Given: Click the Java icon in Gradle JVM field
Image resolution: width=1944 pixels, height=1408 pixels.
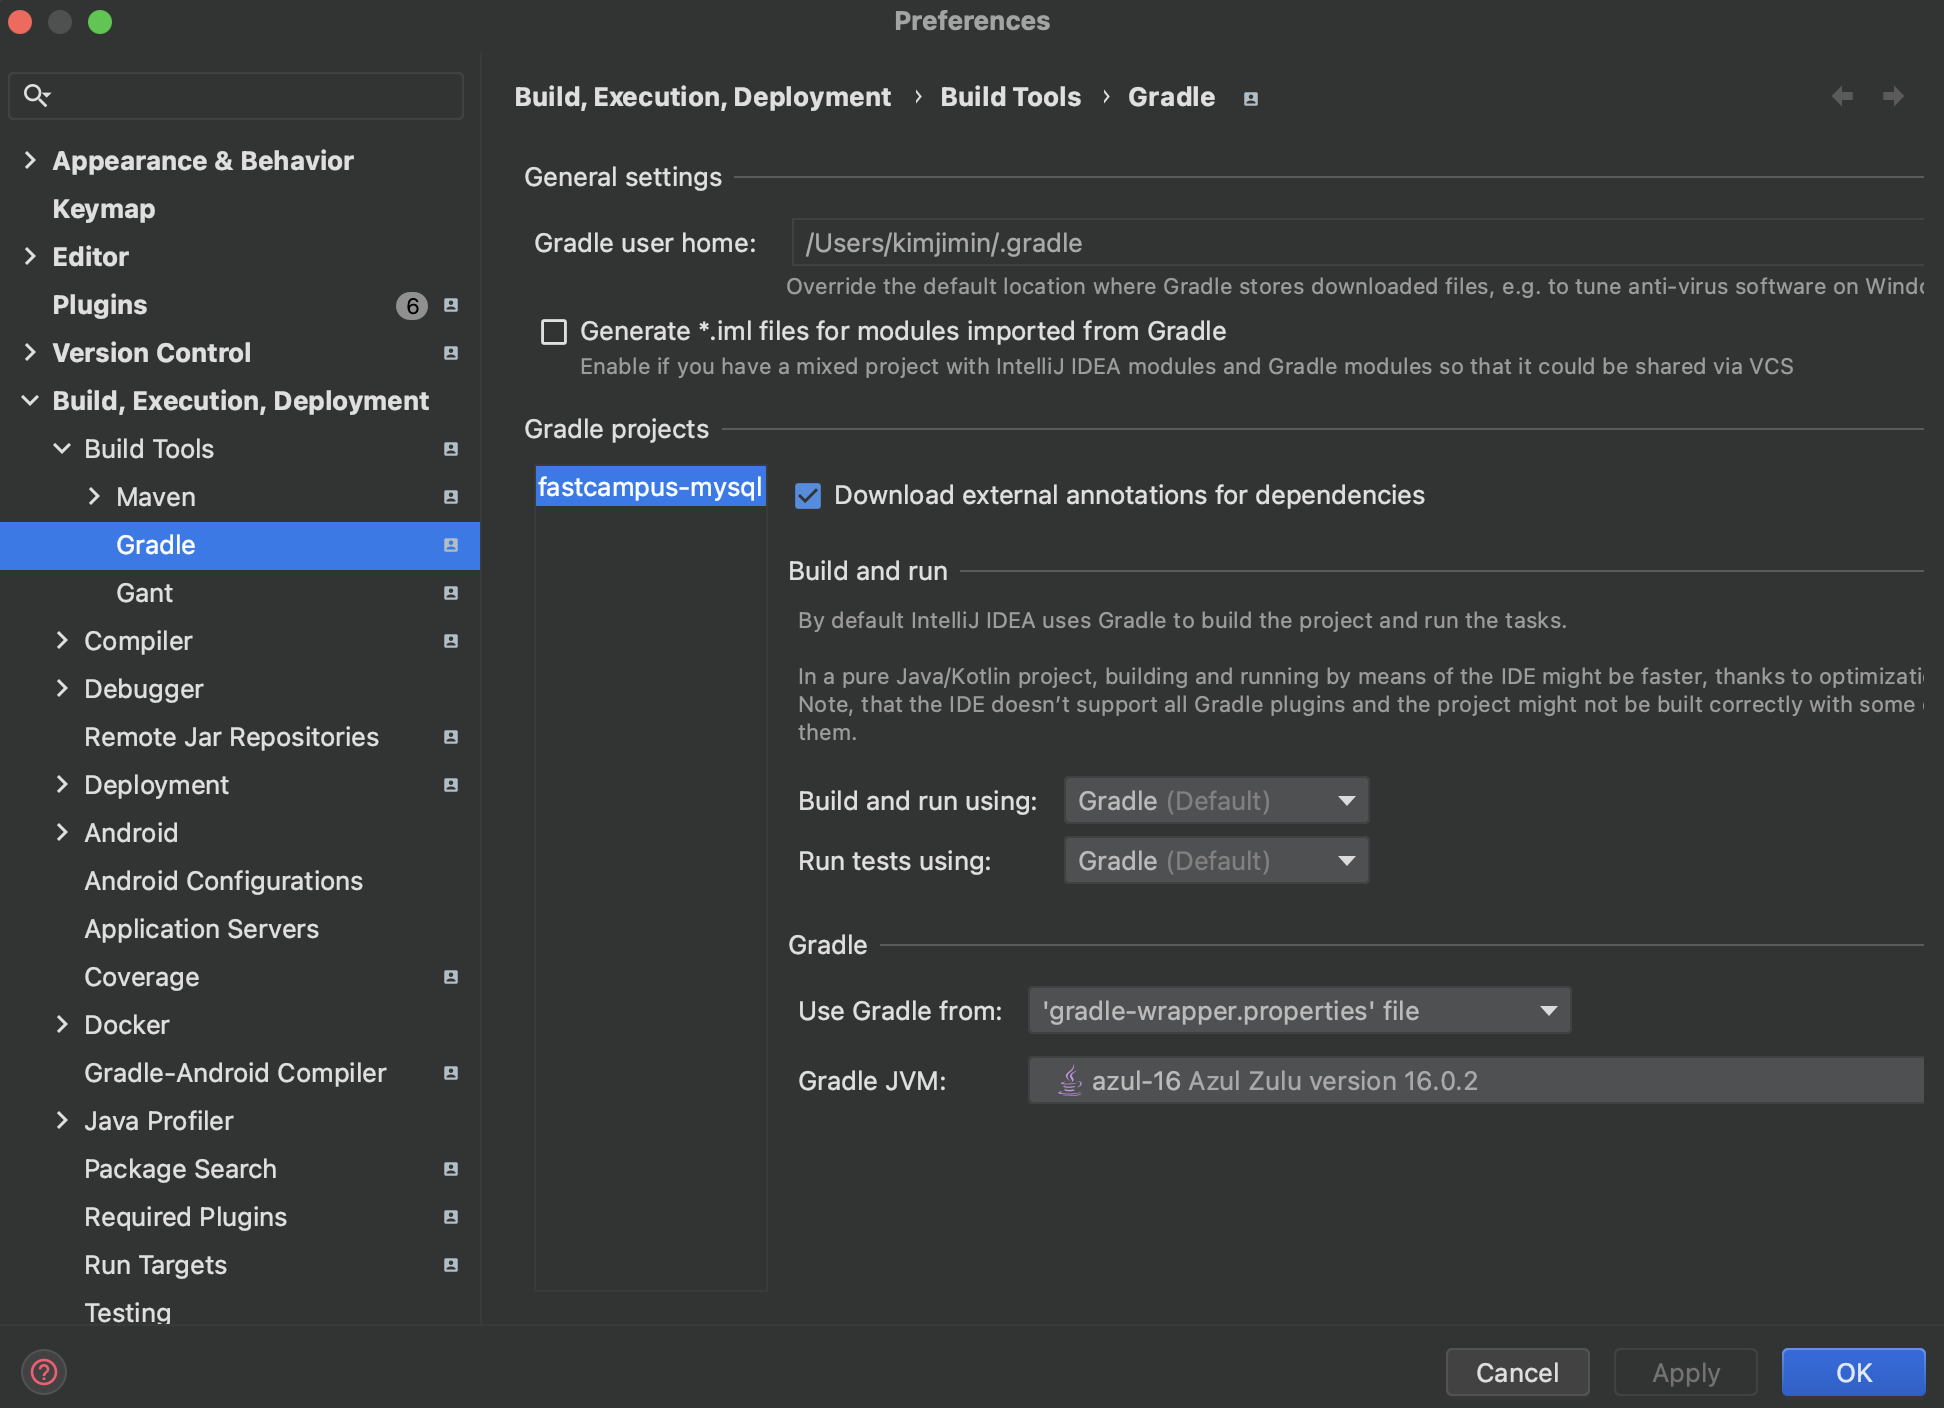Looking at the screenshot, I should coord(1070,1080).
